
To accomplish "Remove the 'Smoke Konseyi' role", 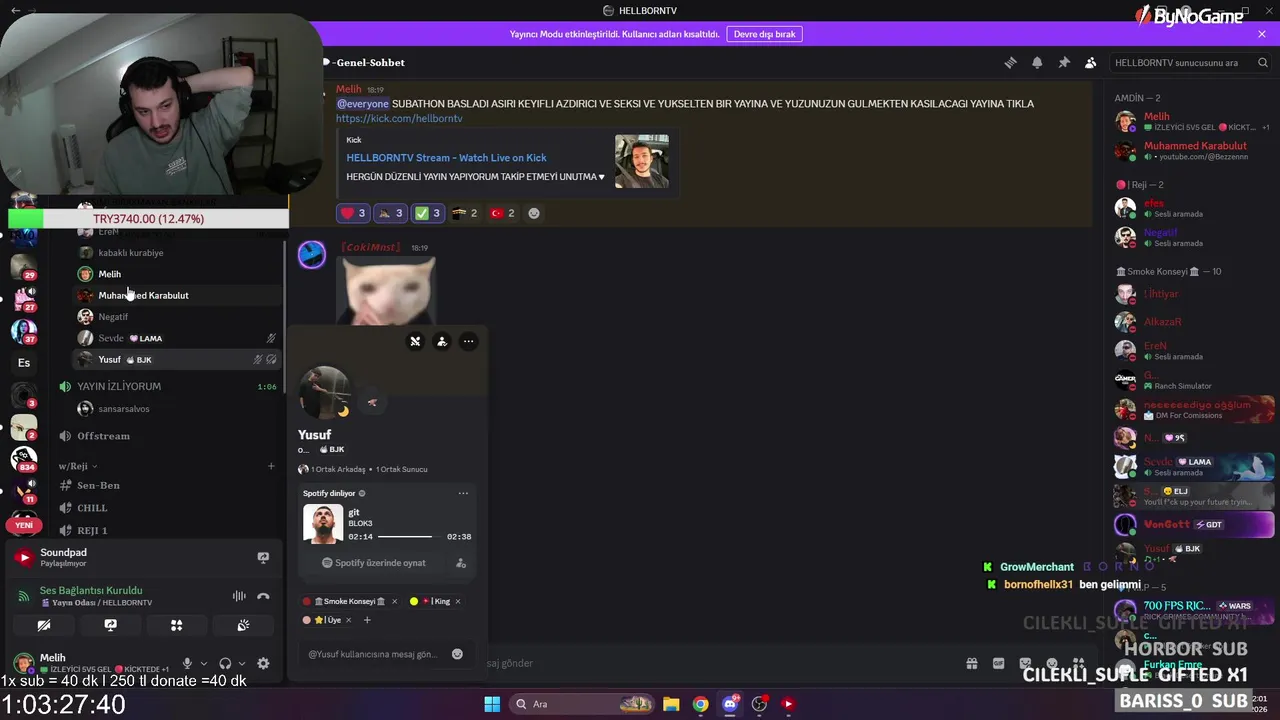I will tap(394, 601).
